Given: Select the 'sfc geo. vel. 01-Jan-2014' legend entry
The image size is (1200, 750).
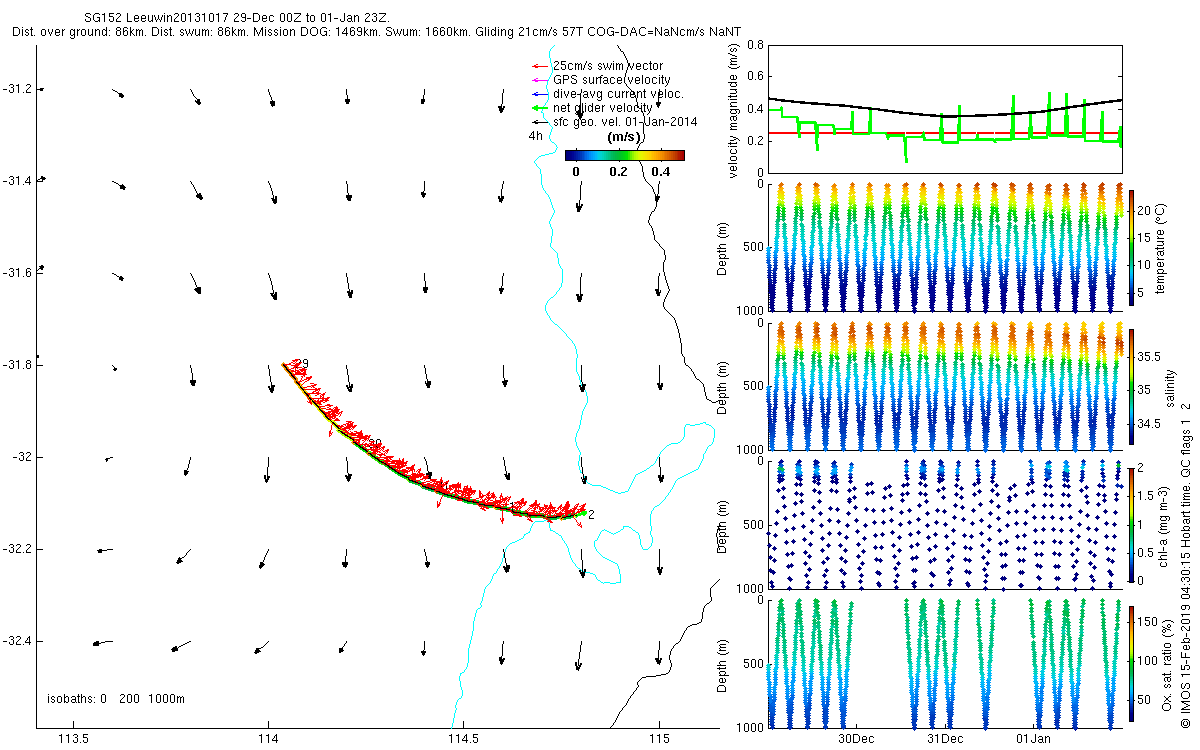Looking at the screenshot, I should click(625, 122).
